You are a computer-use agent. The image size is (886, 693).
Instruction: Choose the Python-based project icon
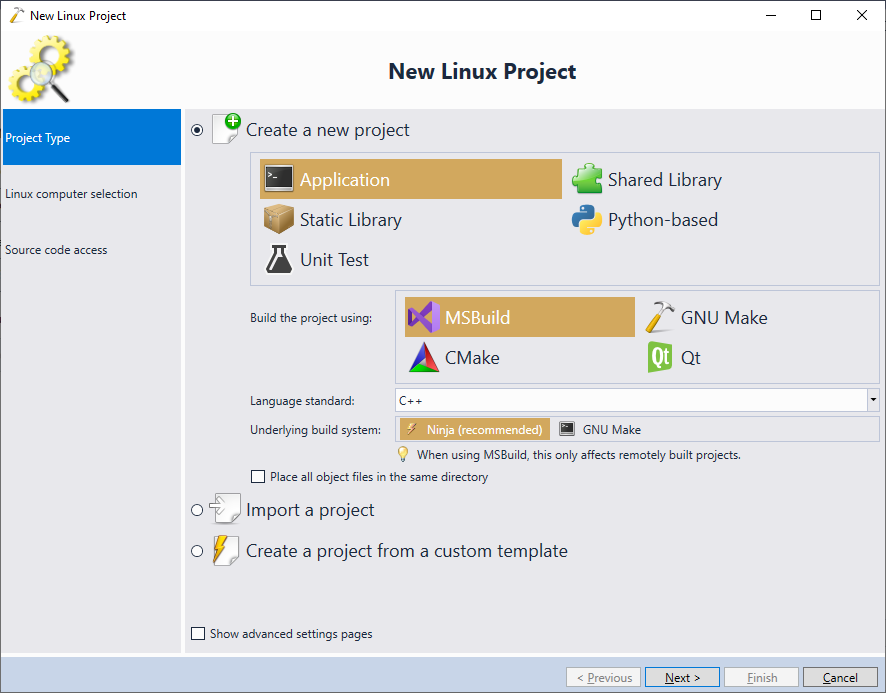[587, 219]
